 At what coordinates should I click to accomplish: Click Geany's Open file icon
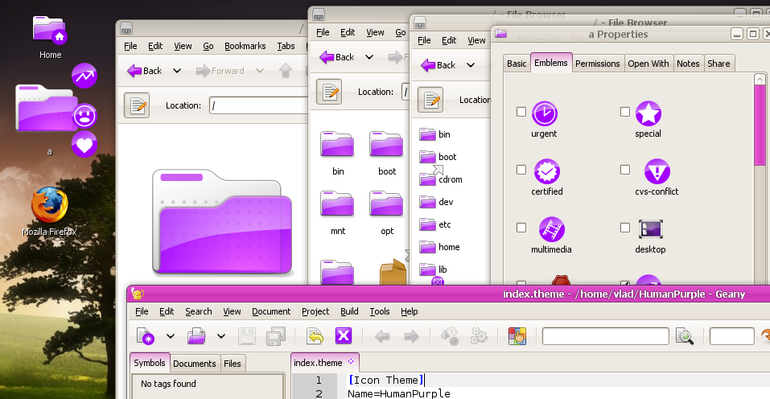click(196, 336)
